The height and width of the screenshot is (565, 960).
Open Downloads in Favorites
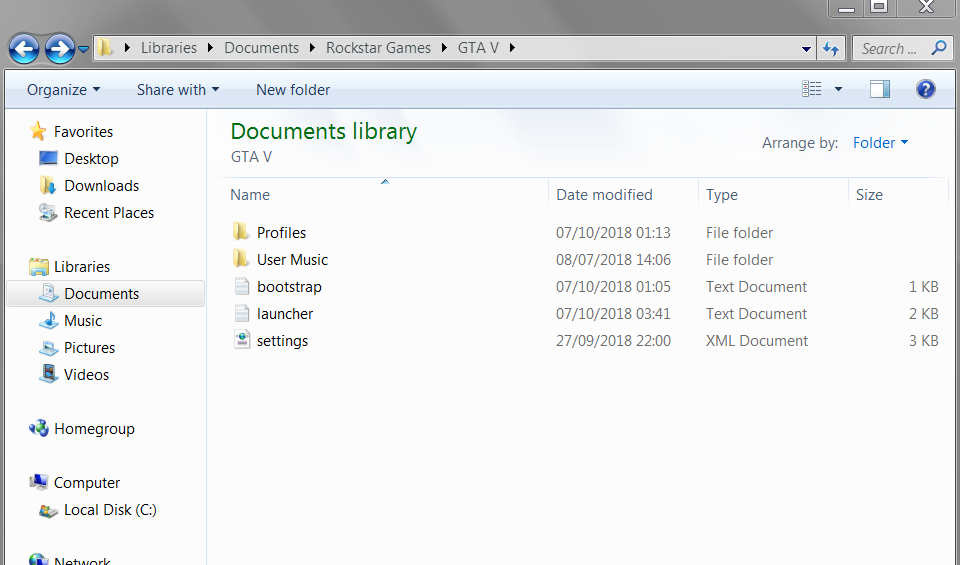[x=102, y=185]
